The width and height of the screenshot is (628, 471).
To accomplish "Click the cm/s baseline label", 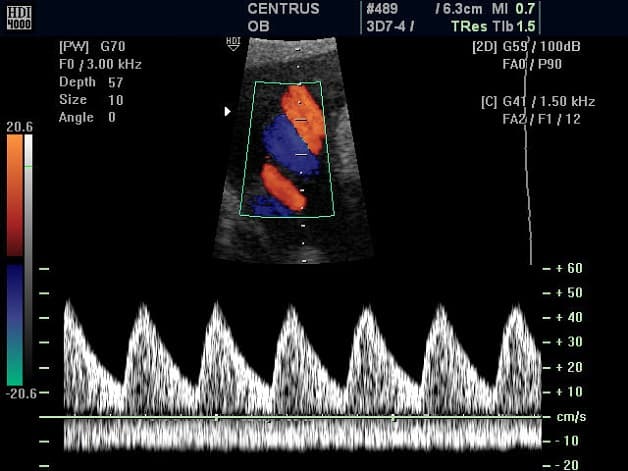I will click(568, 416).
